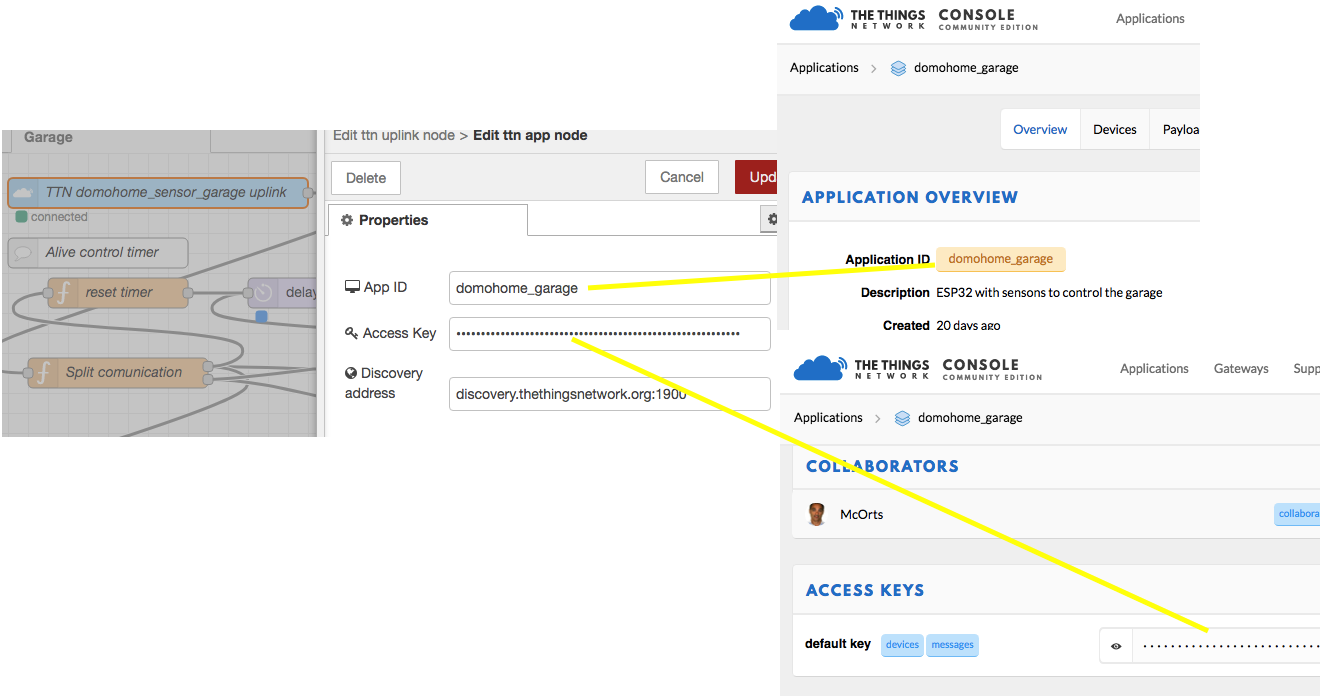Click the Discovery address field

click(x=609, y=394)
